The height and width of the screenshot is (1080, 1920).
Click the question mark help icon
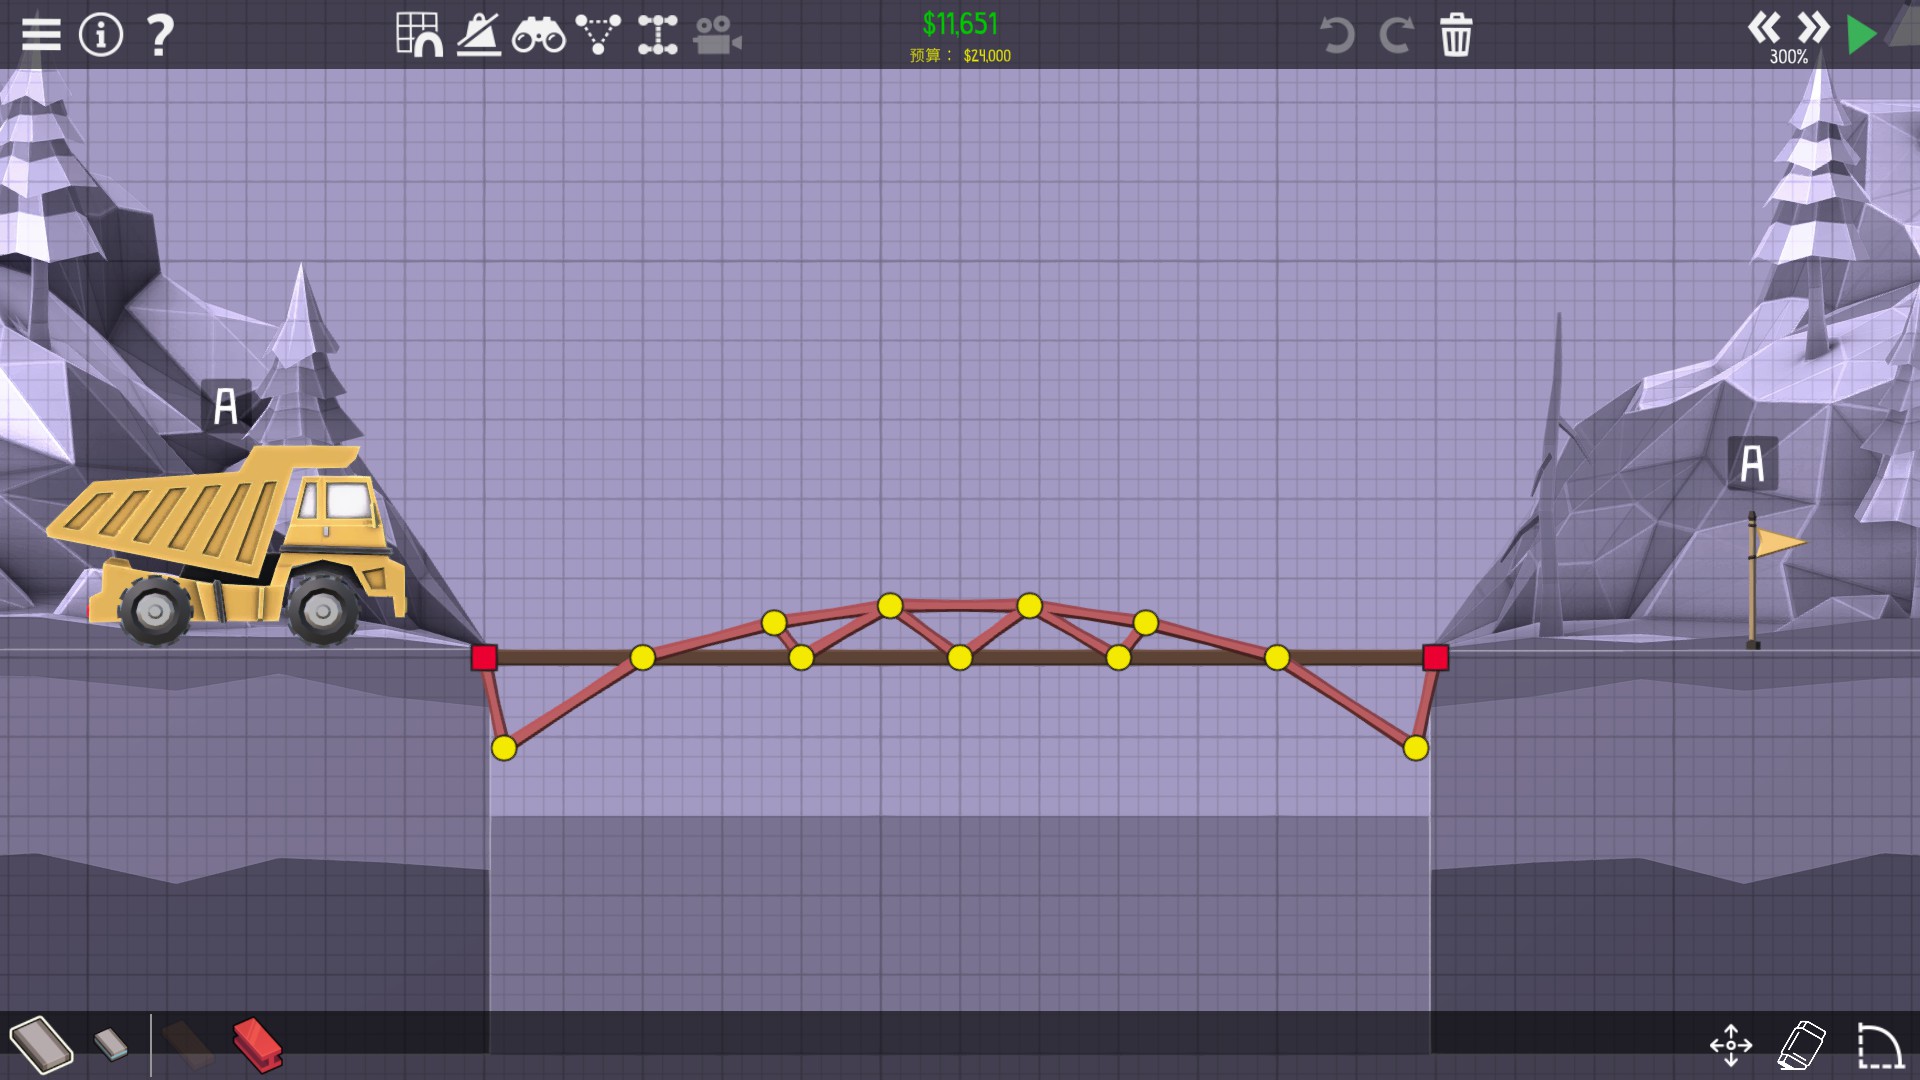160,34
